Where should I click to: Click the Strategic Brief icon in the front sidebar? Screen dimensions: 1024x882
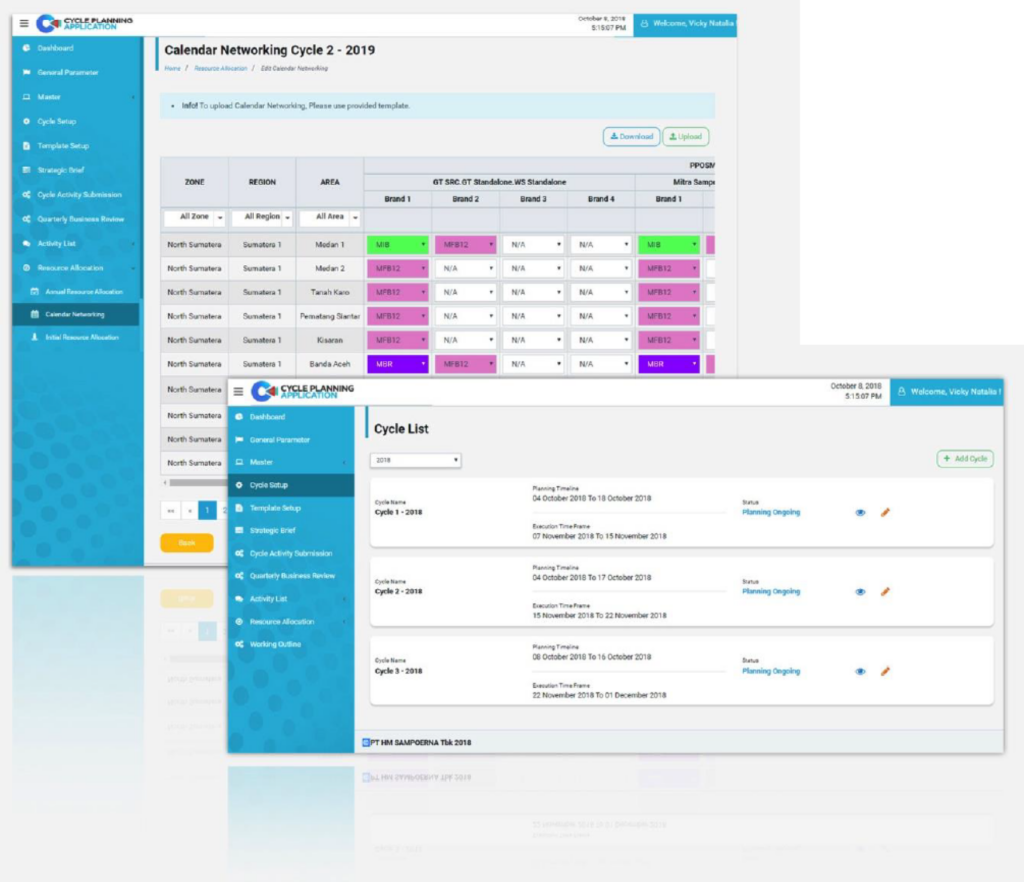tap(239, 531)
